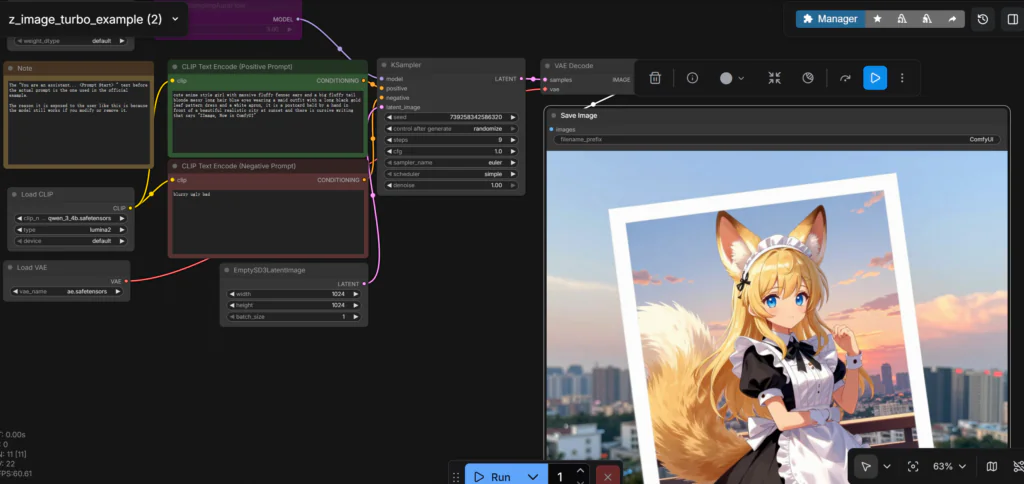Click the star favorites icon
The height and width of the screenshot is (484, 1024).
click(x=877, y=19)
